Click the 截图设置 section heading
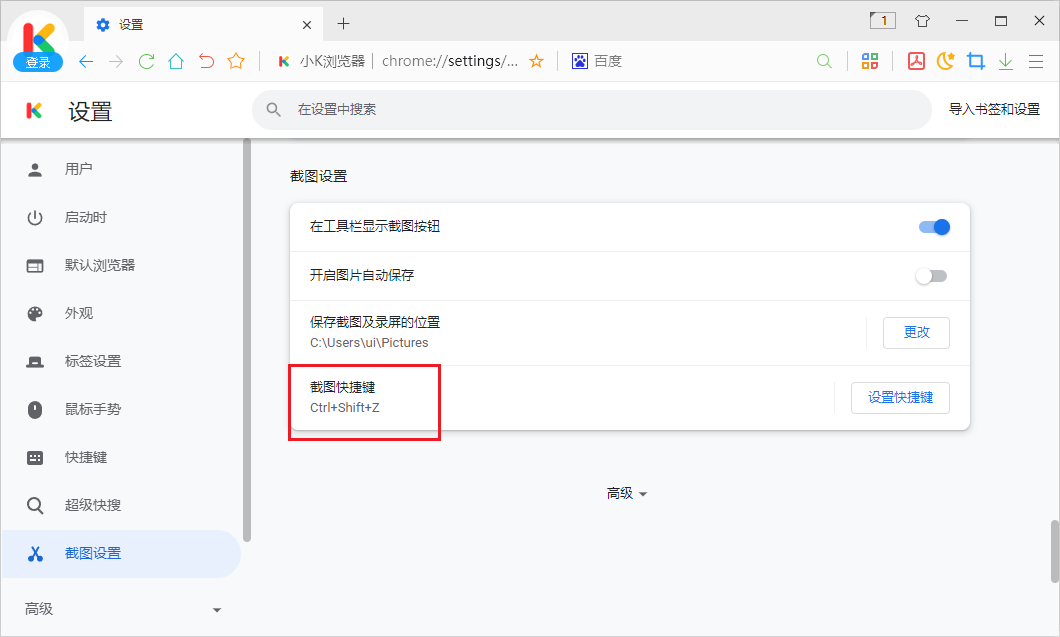The image size is (1060, 637). (x=318, y=176)
